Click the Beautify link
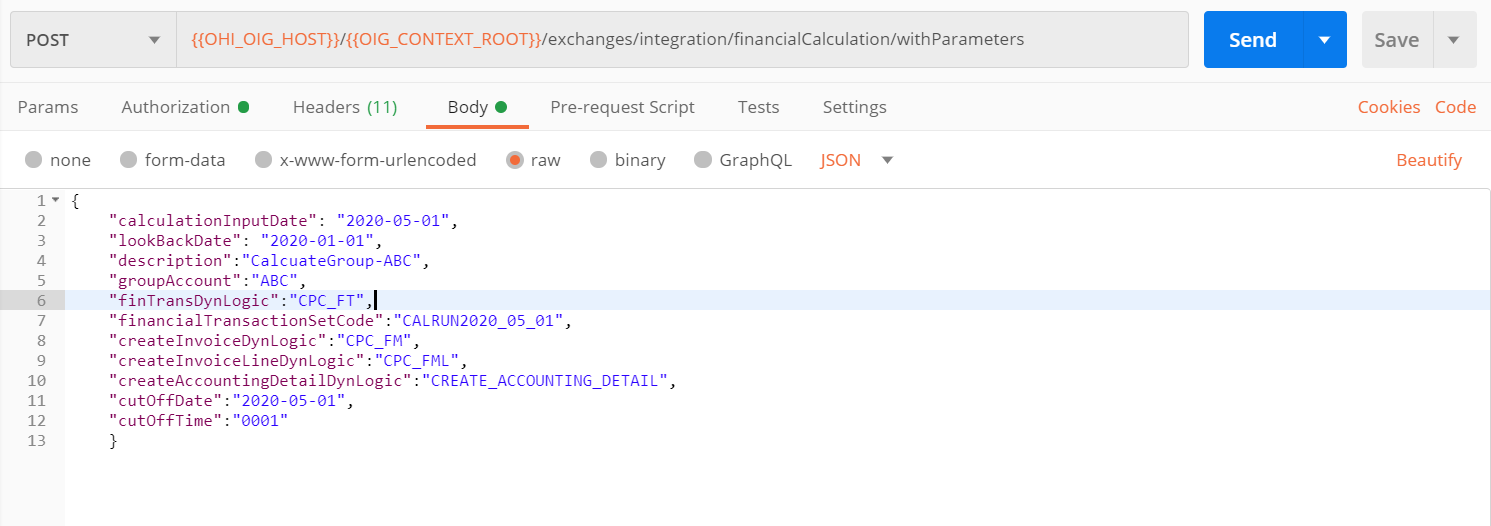Image resolution: width=1491 pixels, height=526 pixels. coord(1429,160)
